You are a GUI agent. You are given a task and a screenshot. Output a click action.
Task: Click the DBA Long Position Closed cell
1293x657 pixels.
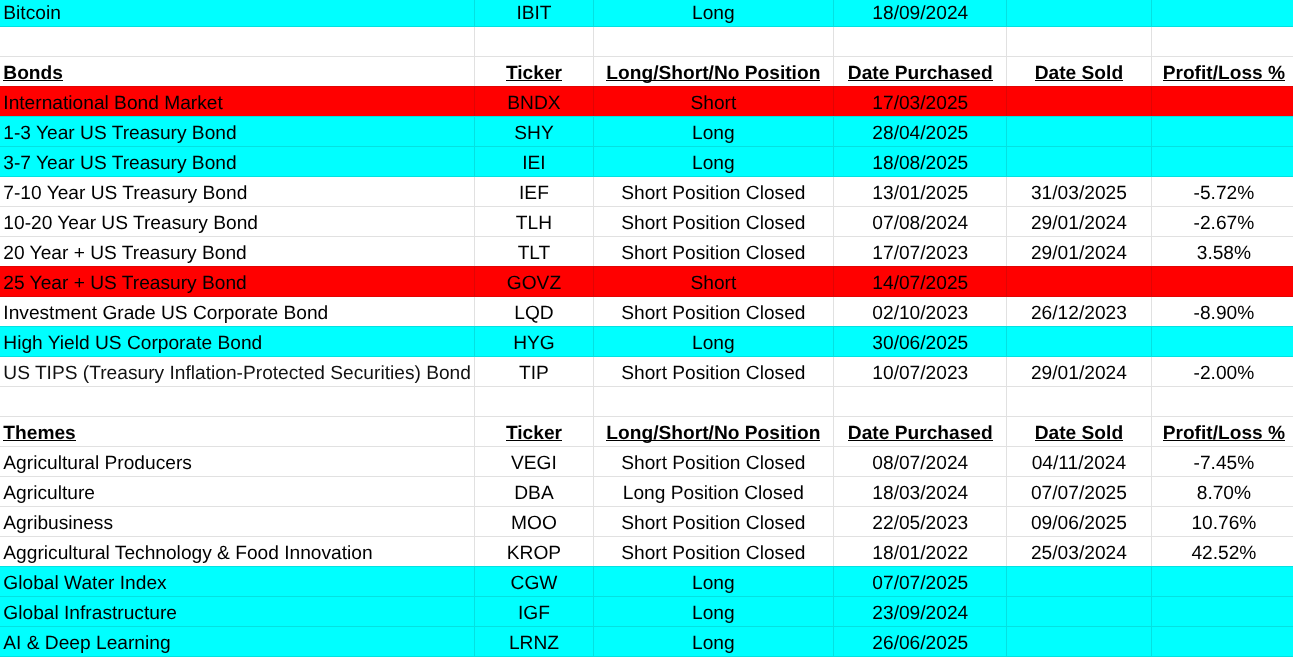713,493
